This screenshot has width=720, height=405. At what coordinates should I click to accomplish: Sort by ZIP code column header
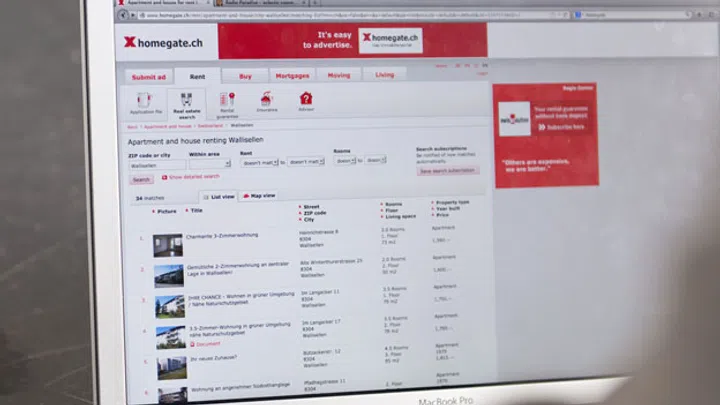(x=315, y=213)
